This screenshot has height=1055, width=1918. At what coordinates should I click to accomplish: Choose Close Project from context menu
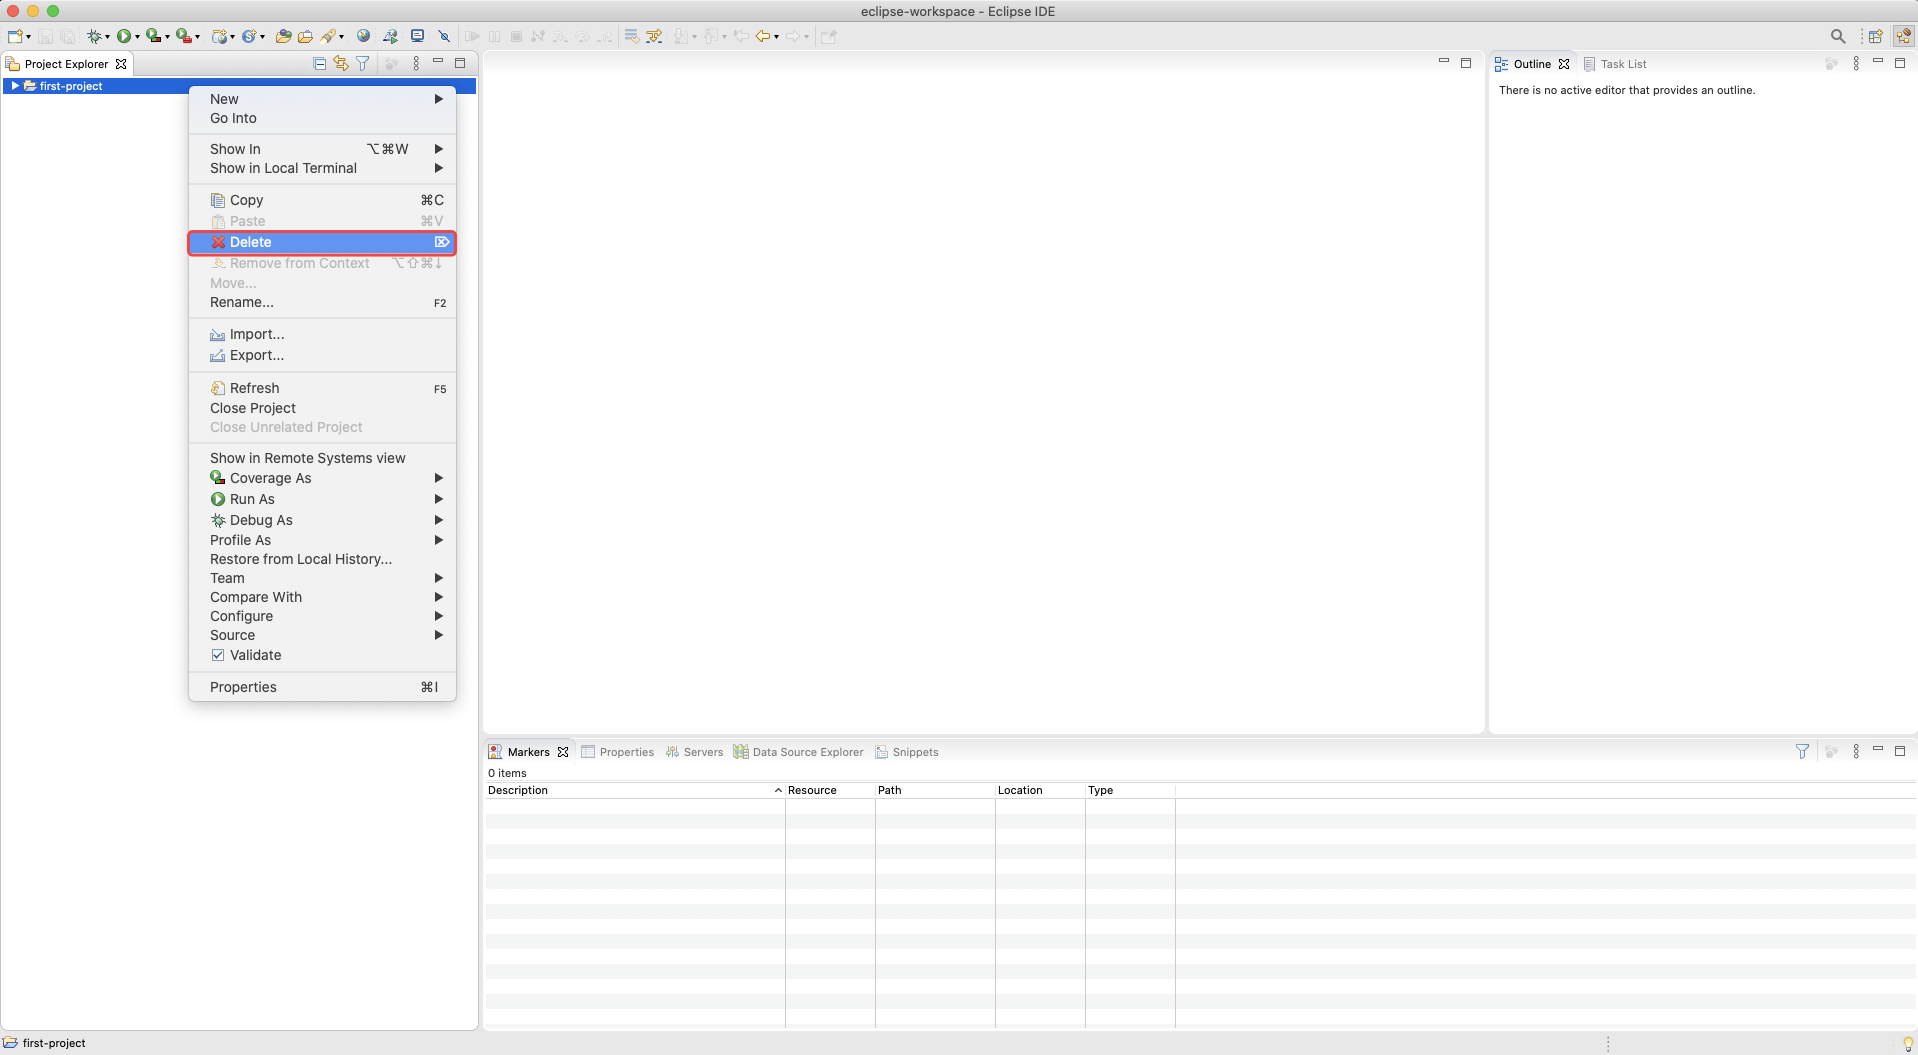click(x=322, y=408)
